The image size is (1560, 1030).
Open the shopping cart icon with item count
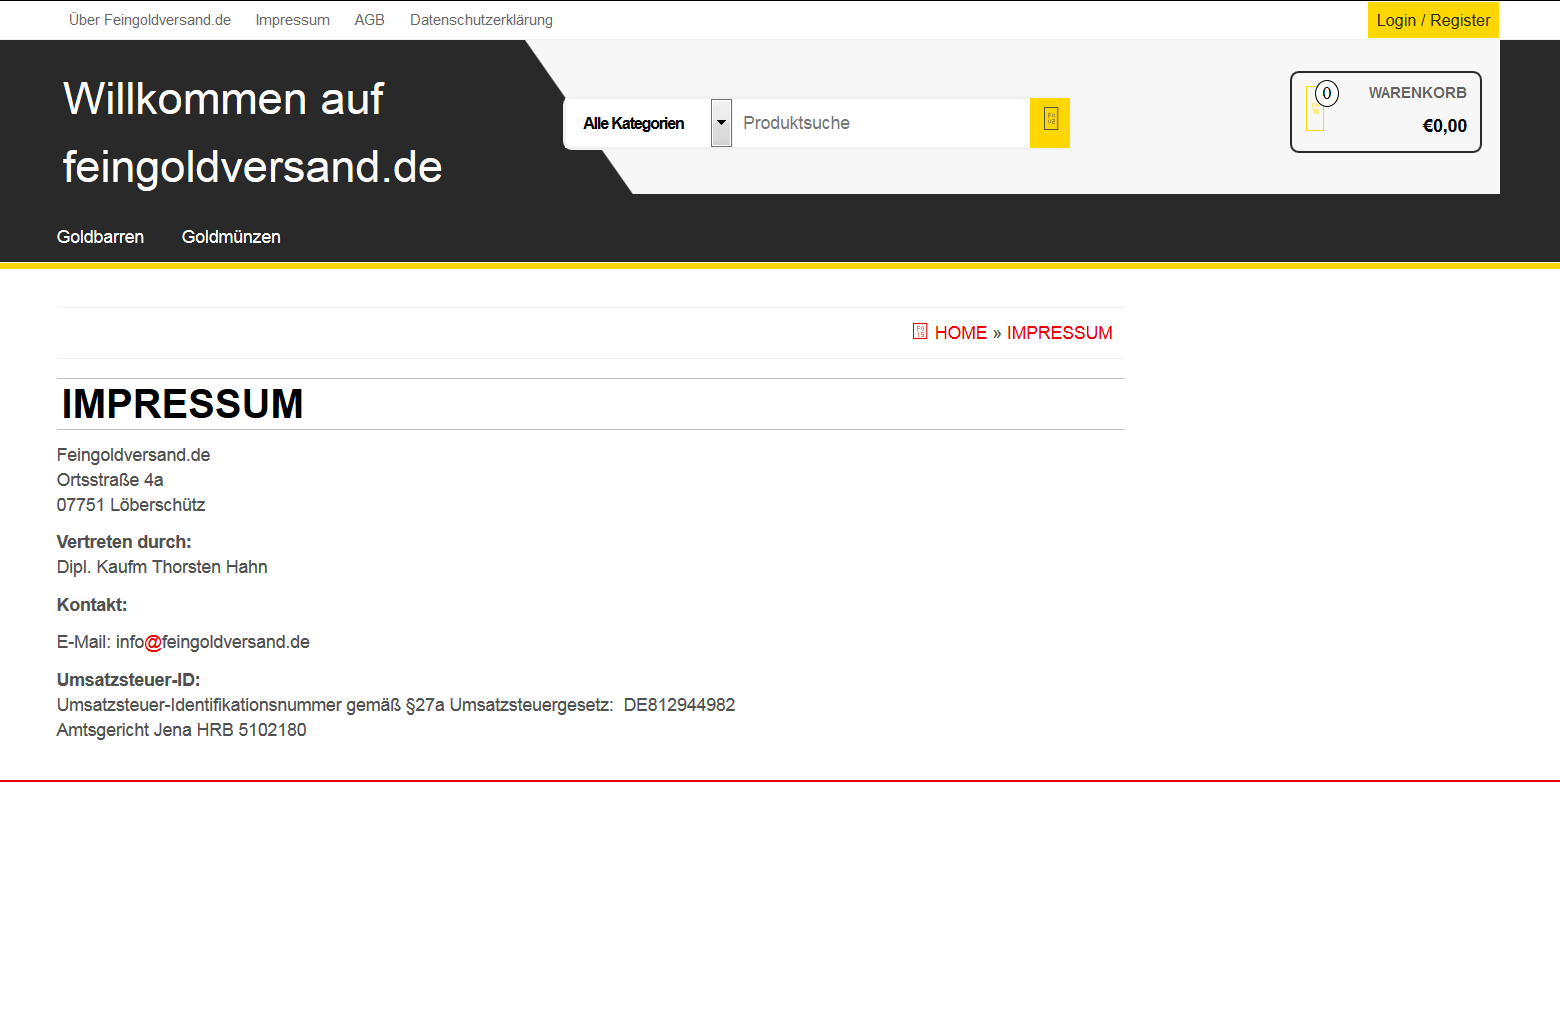pos(1322,106)
